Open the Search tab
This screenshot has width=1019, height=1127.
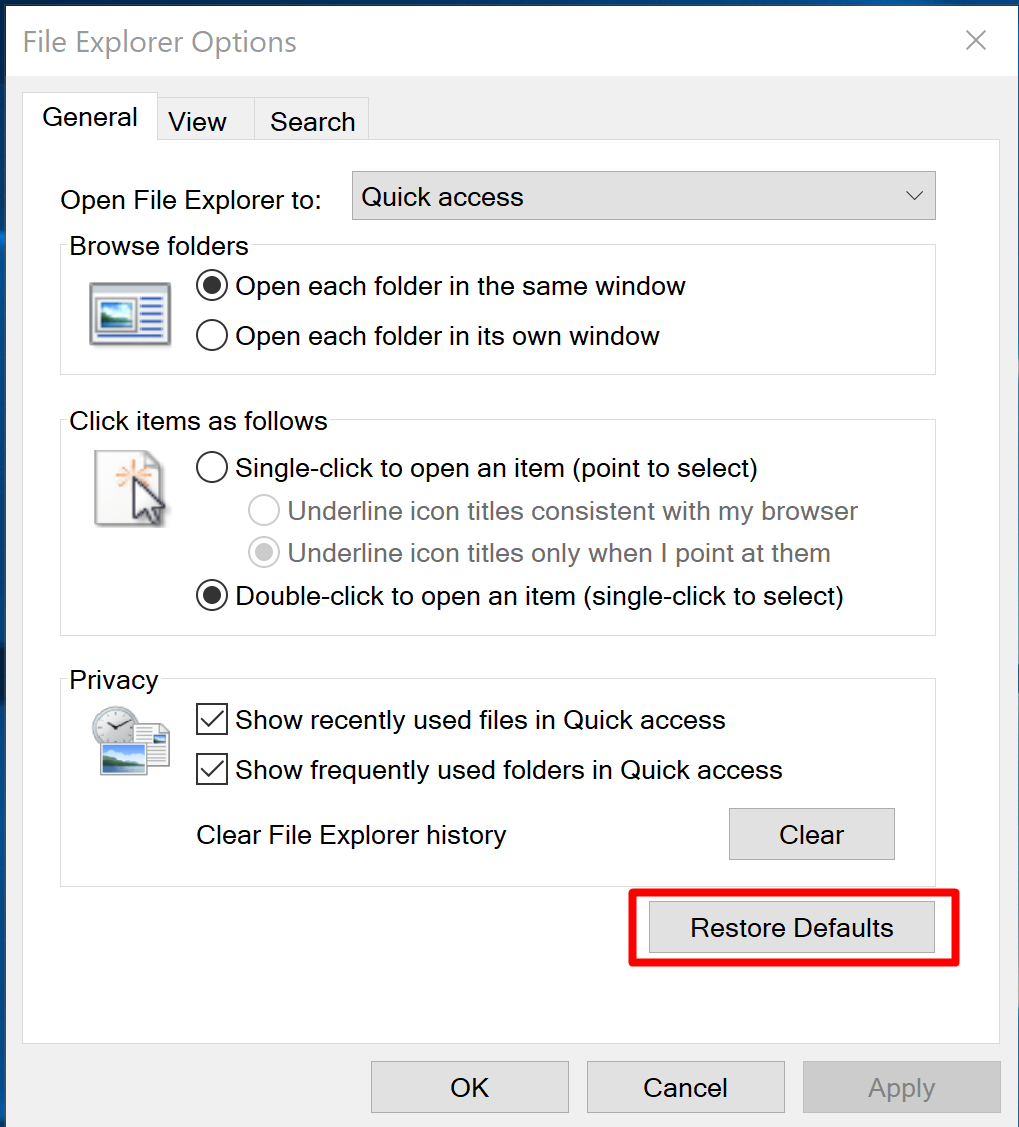tap(311, 120)
